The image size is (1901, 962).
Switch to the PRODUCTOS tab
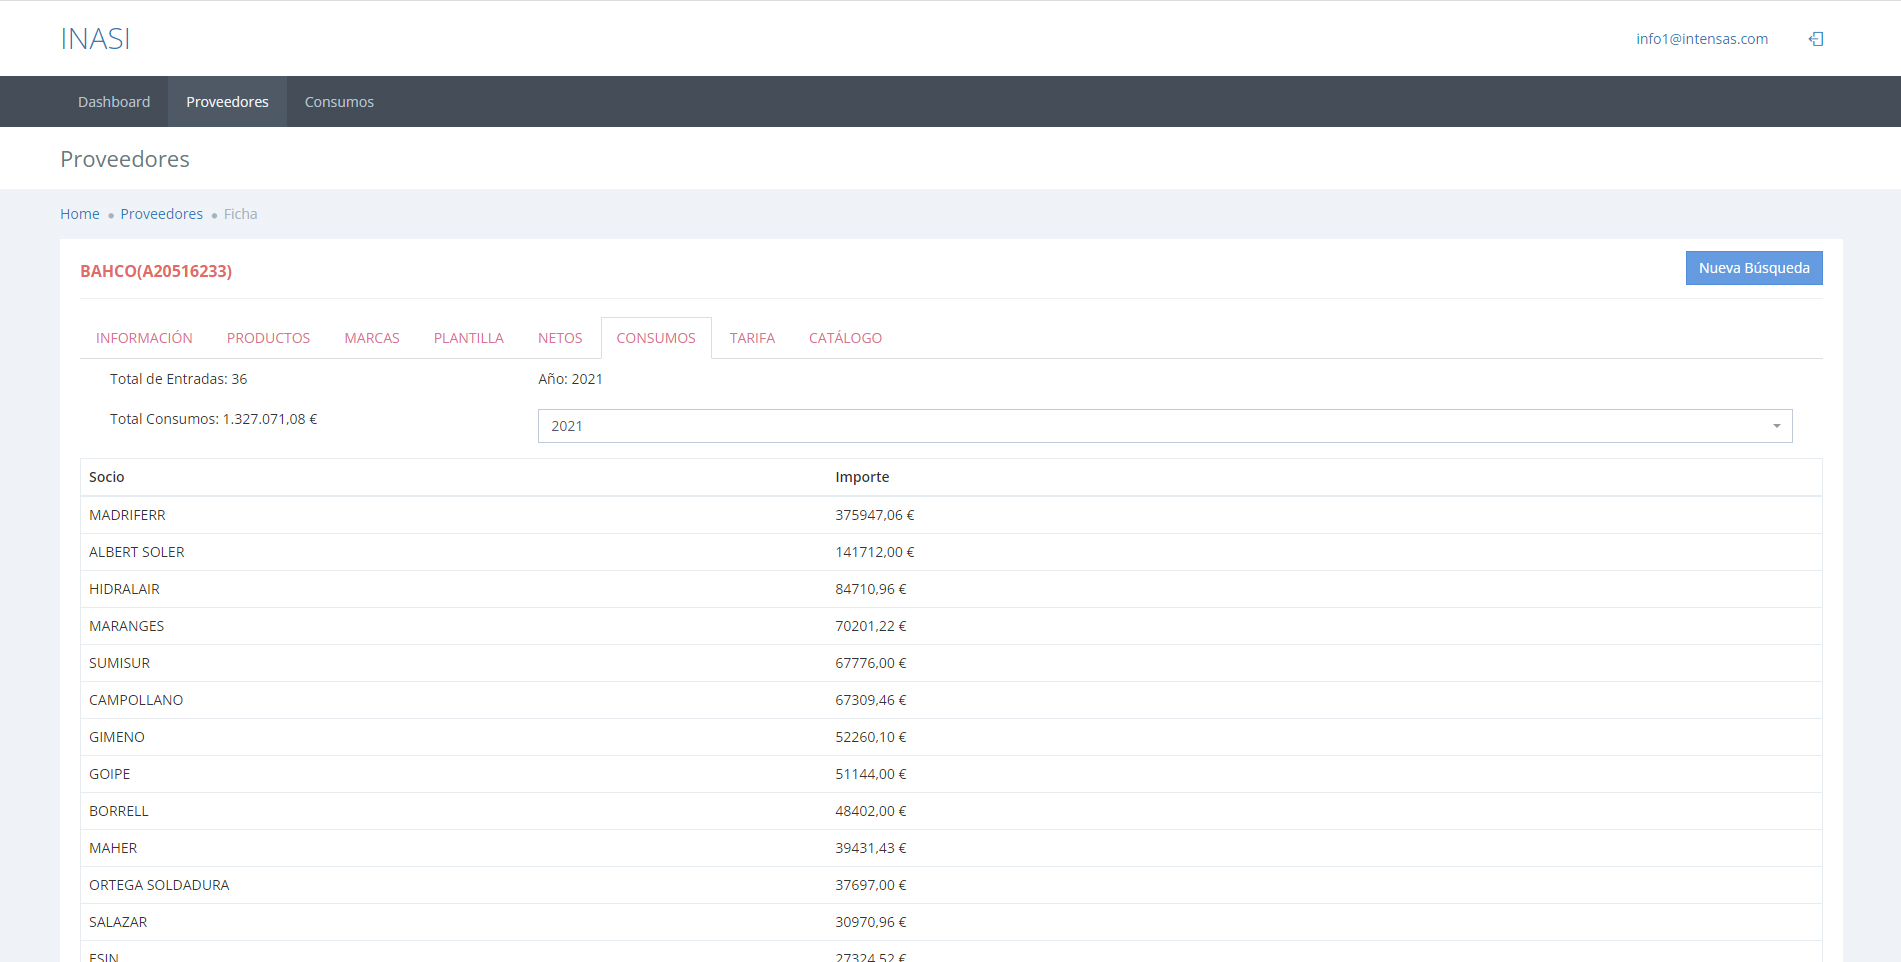coord(268,338)
